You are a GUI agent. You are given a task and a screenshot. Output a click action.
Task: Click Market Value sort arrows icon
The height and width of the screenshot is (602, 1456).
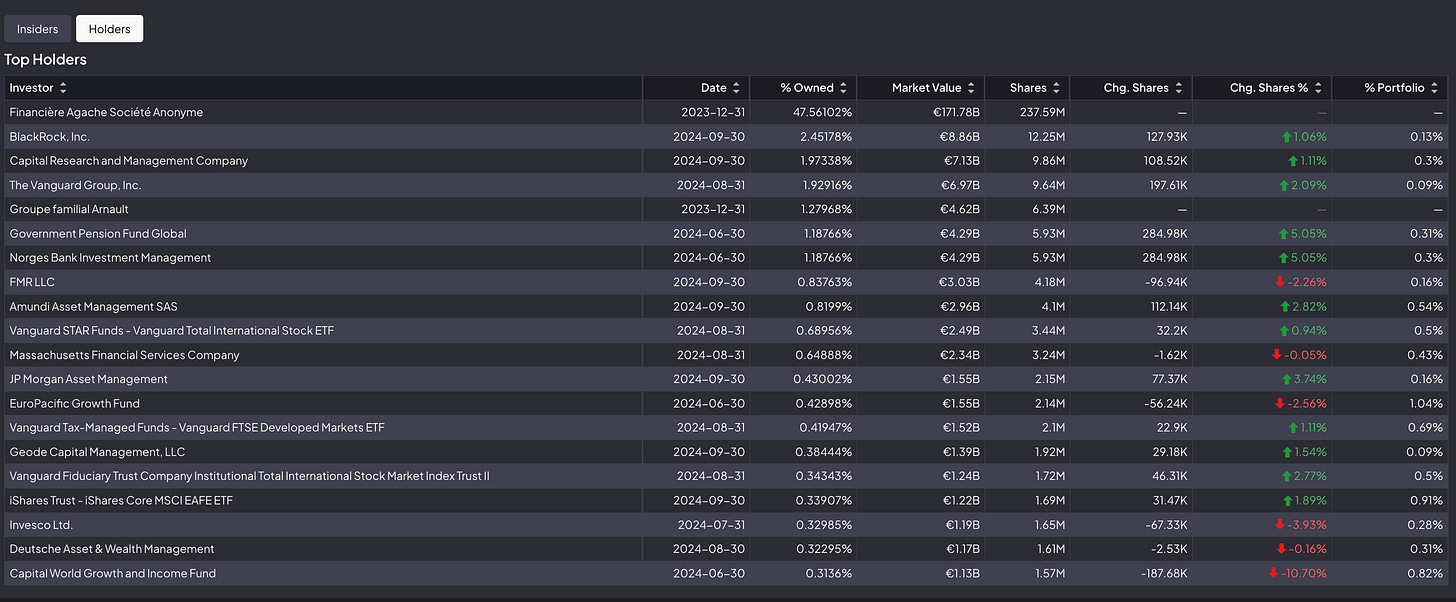tap(971, 88)
